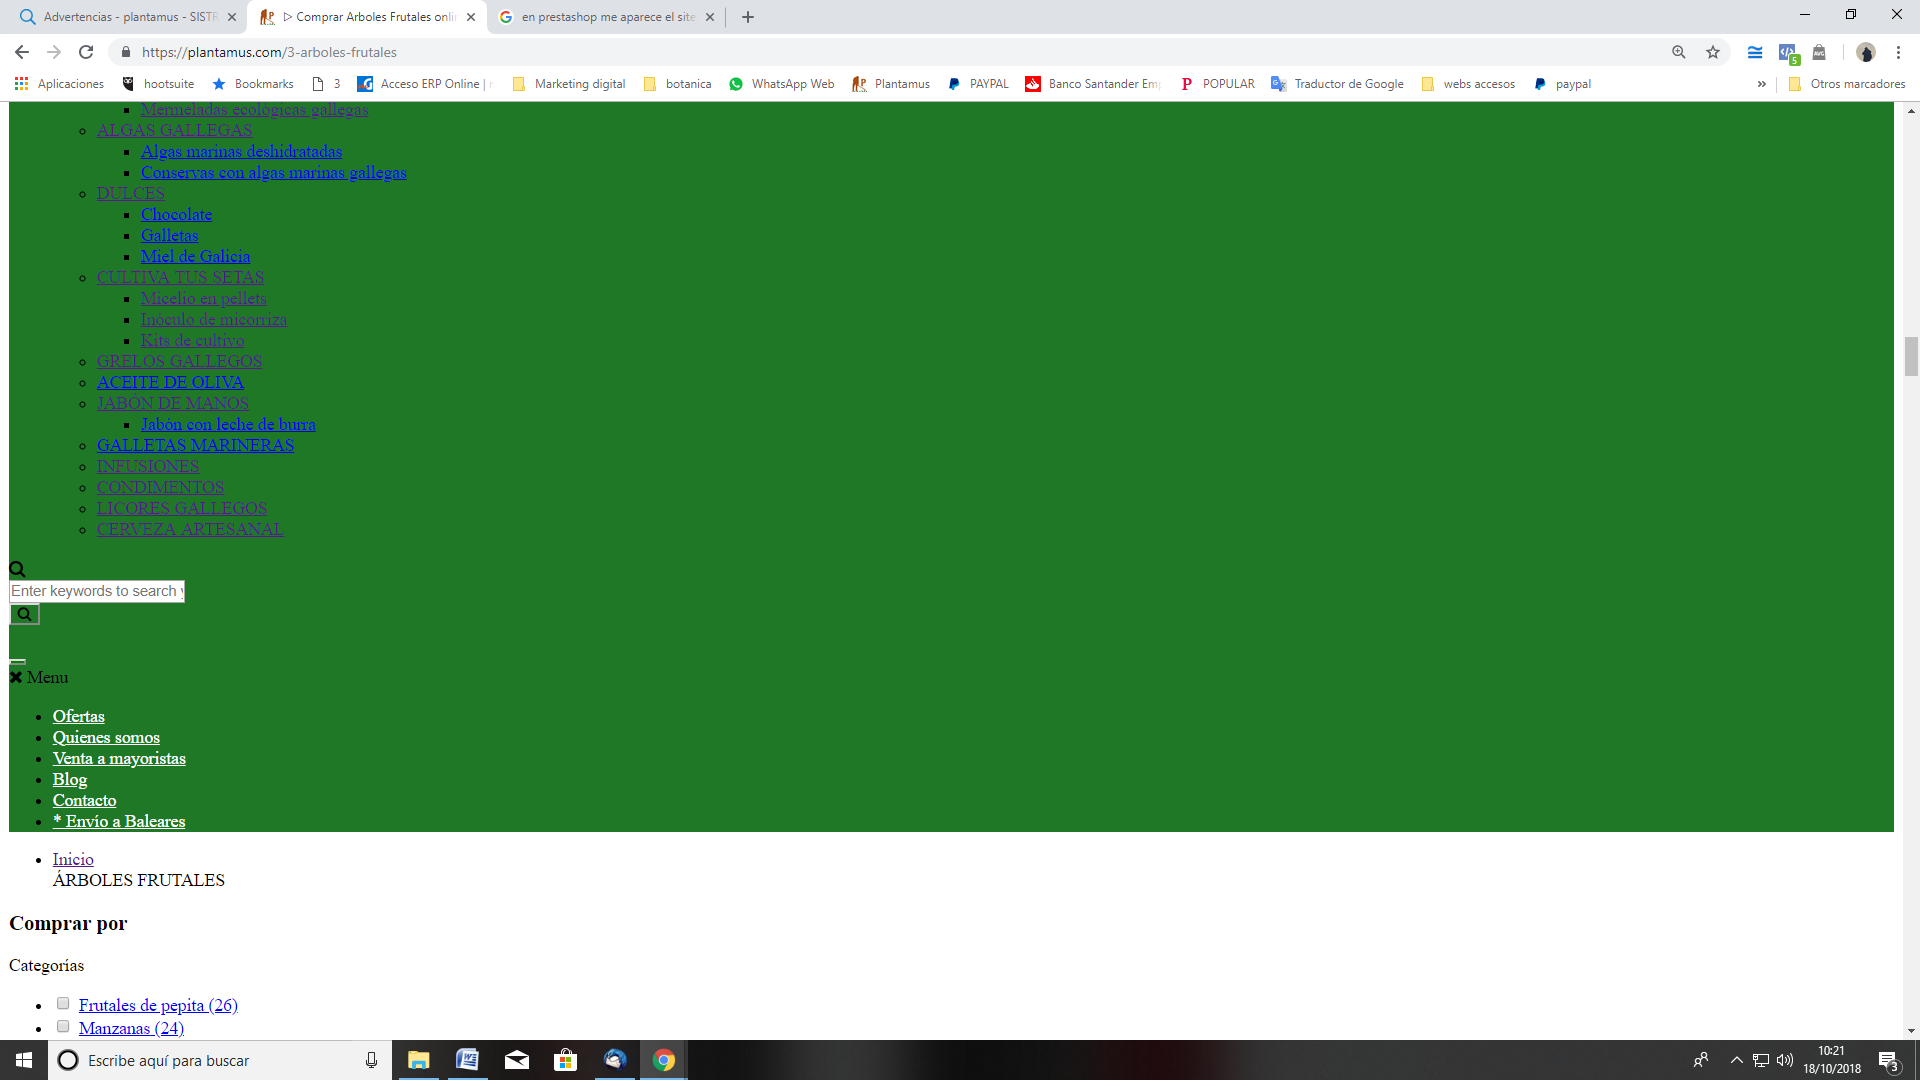Open File Explorer from taskbar
Screen dimensions: 1920x1080
coord(418,1060)
